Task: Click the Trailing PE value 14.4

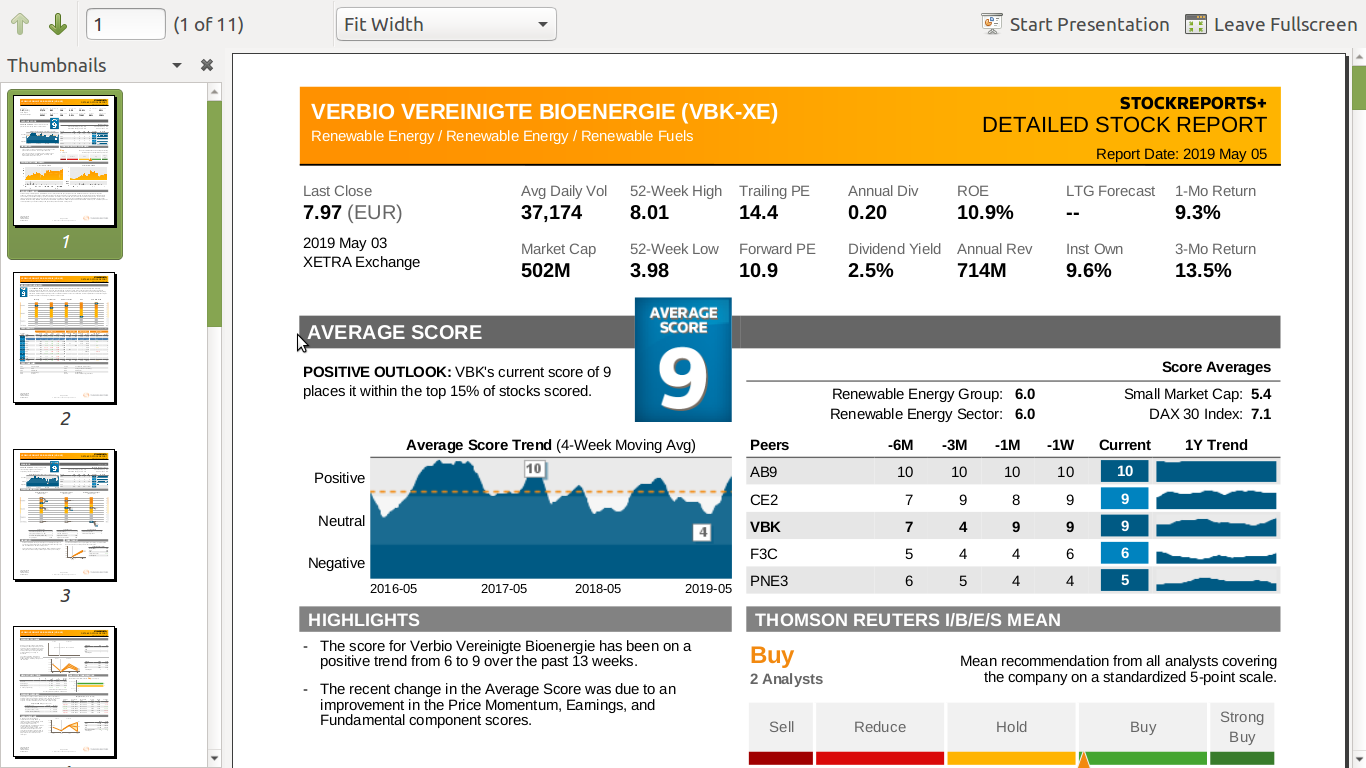Action: click(758, 212)
